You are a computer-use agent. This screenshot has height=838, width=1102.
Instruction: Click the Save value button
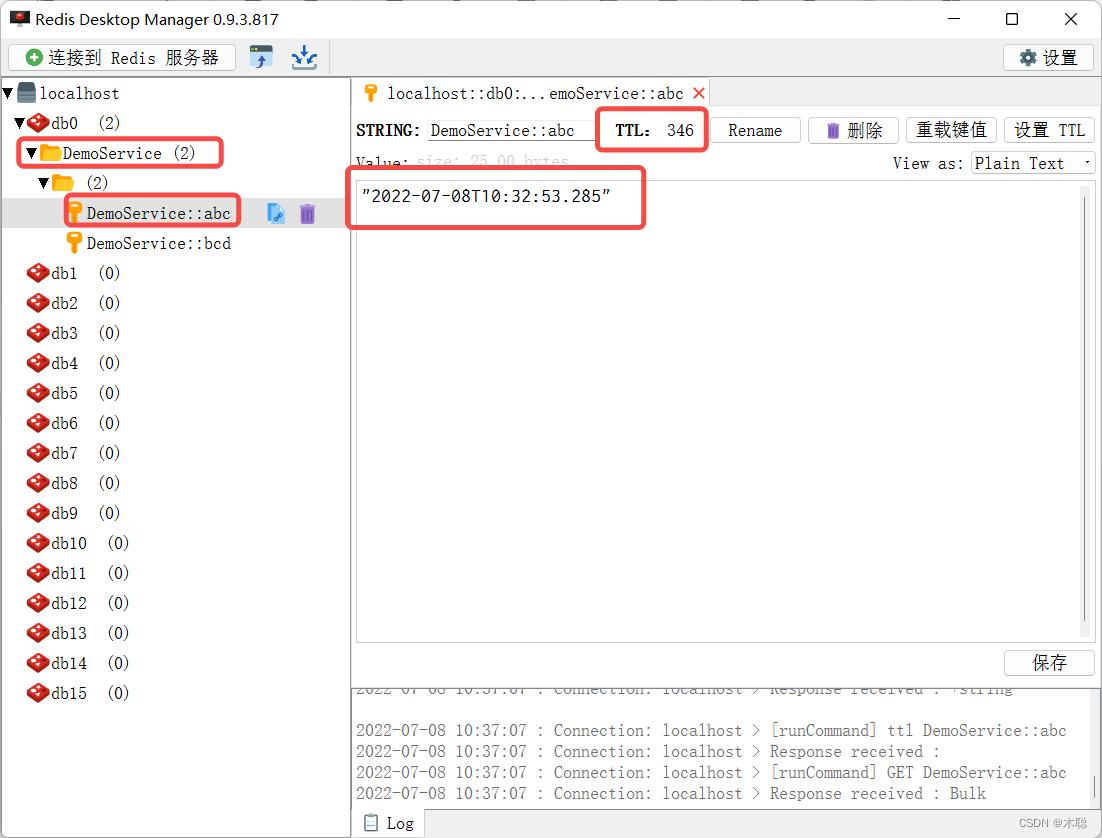tap(1049, 662)
